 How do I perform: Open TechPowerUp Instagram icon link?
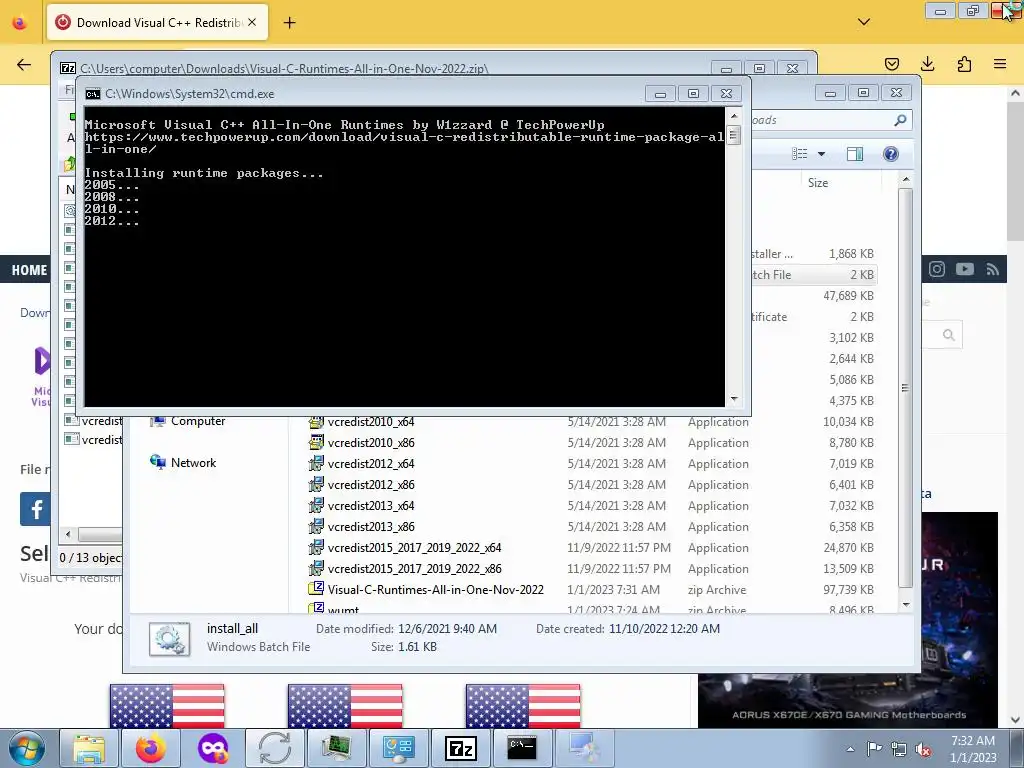click(x=936, y=269)
